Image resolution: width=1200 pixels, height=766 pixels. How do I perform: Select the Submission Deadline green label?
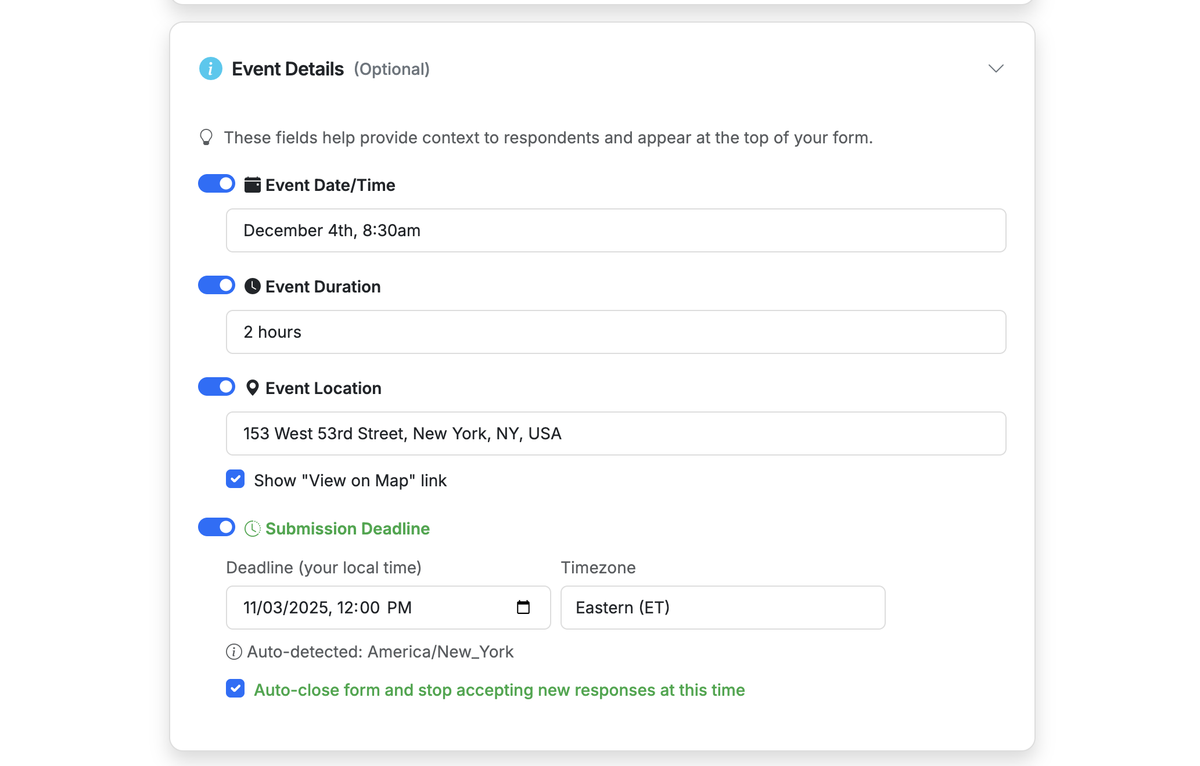coord(347,528)
